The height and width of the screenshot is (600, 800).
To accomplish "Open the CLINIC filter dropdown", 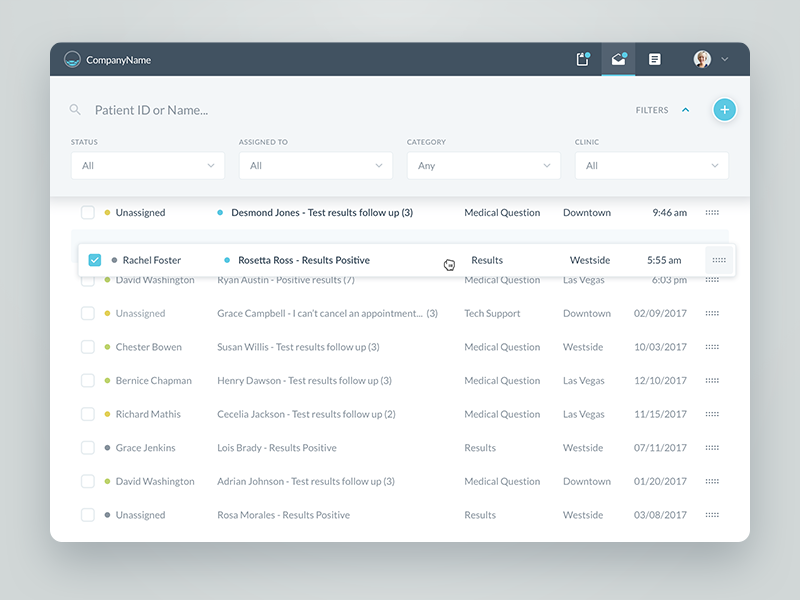I will 651,165.
